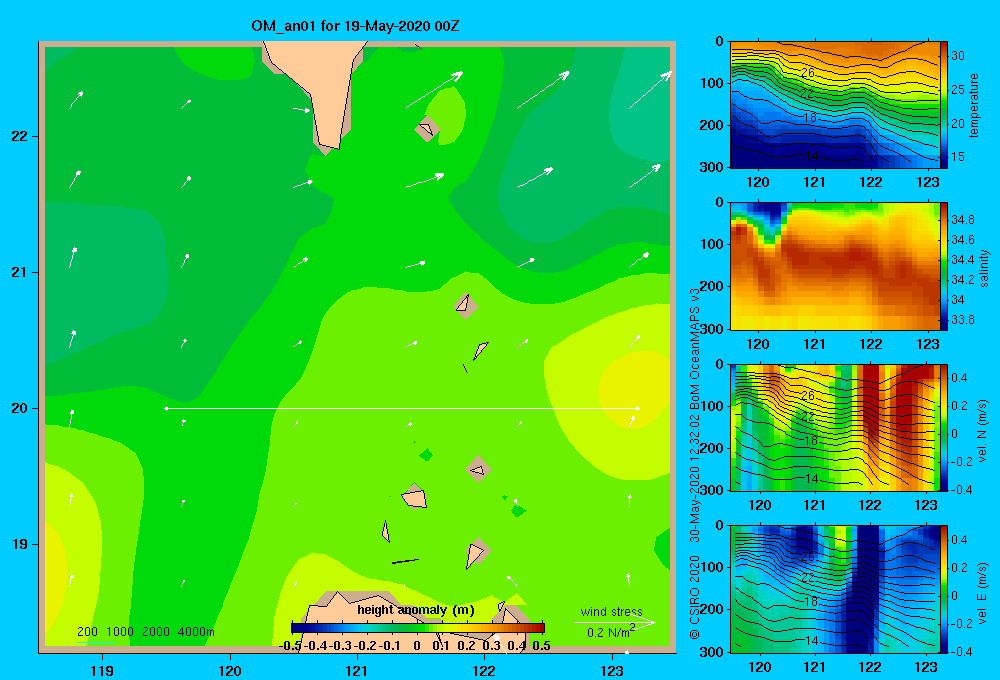Click the "15" temperature scale tick
1000x680 pixels.
click(x=958, y=156)
